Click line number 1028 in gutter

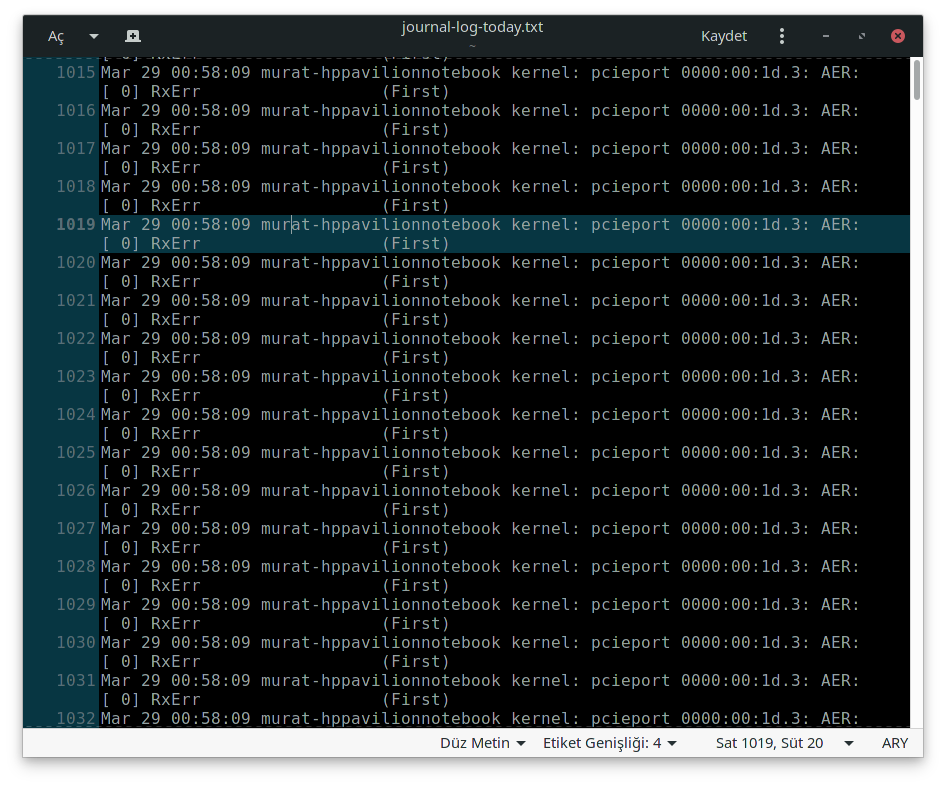point(76,567)
